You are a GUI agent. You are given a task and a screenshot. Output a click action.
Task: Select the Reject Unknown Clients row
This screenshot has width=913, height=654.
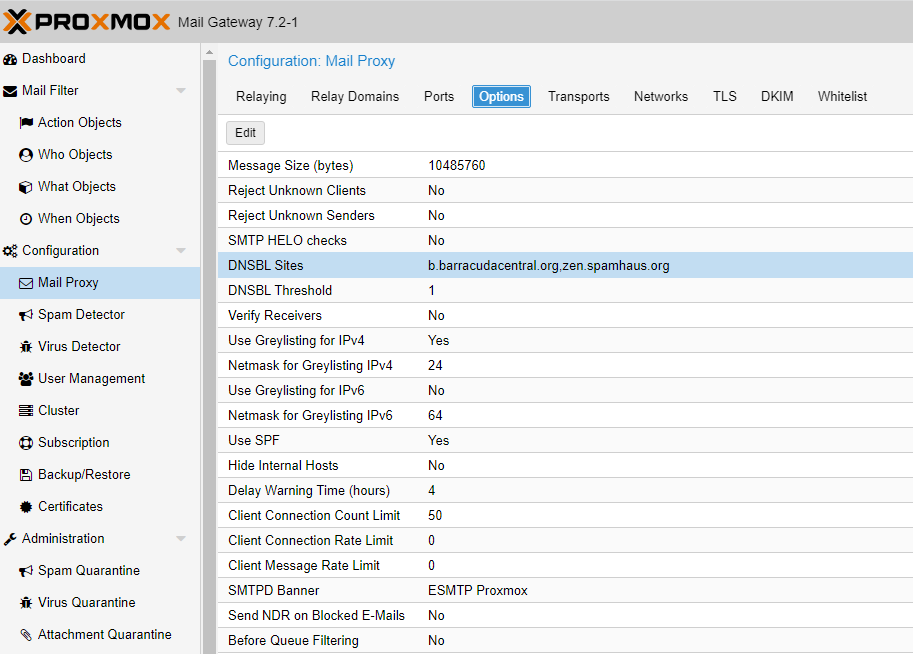[x=565, y=190]
